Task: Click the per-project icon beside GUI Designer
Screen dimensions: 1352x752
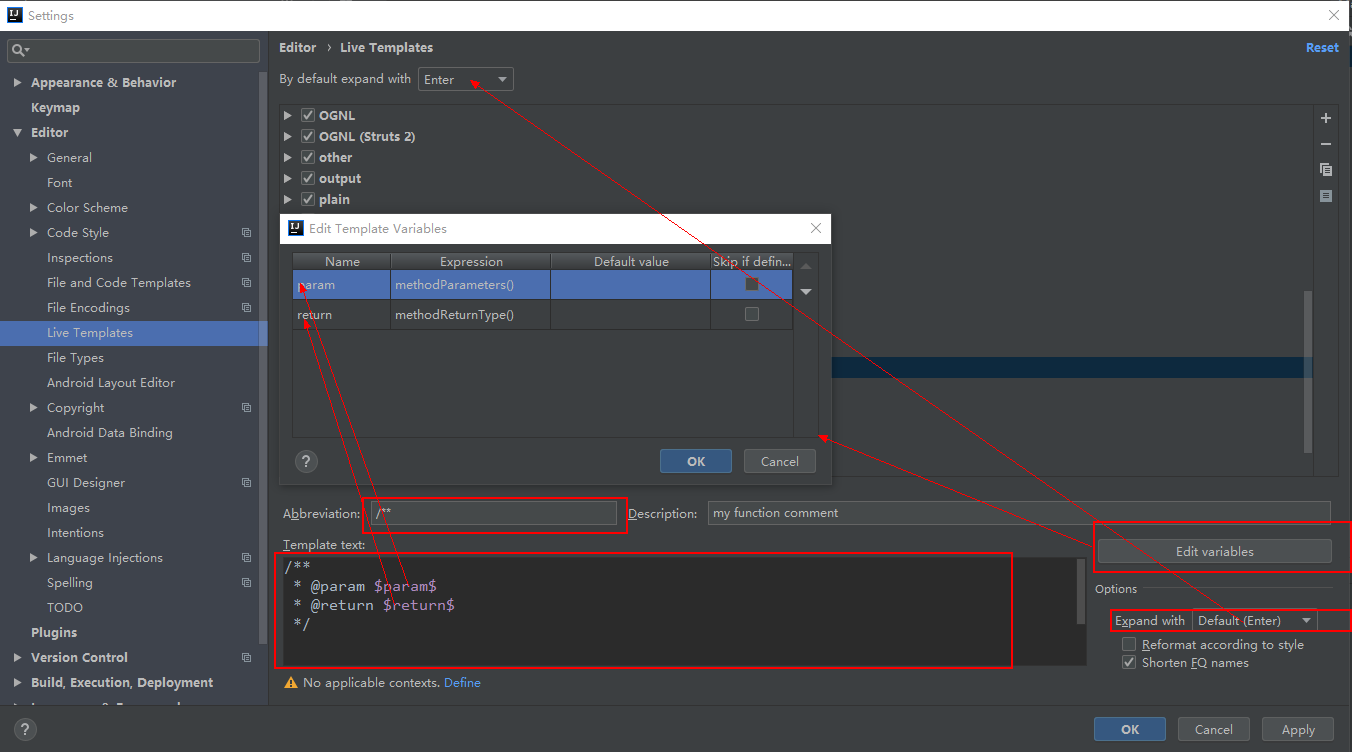Action: tap(246, 483)
